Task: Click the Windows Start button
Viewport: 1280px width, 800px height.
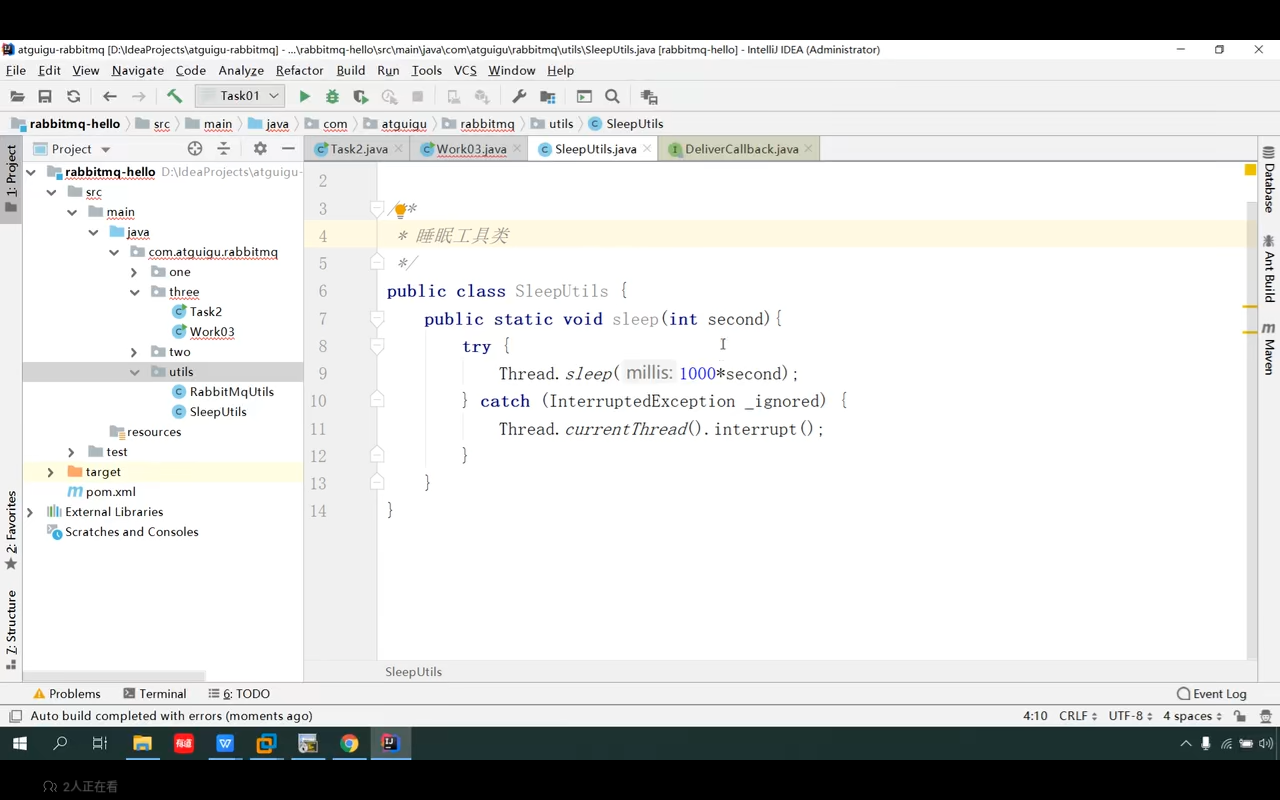Action: pos(19,743)
